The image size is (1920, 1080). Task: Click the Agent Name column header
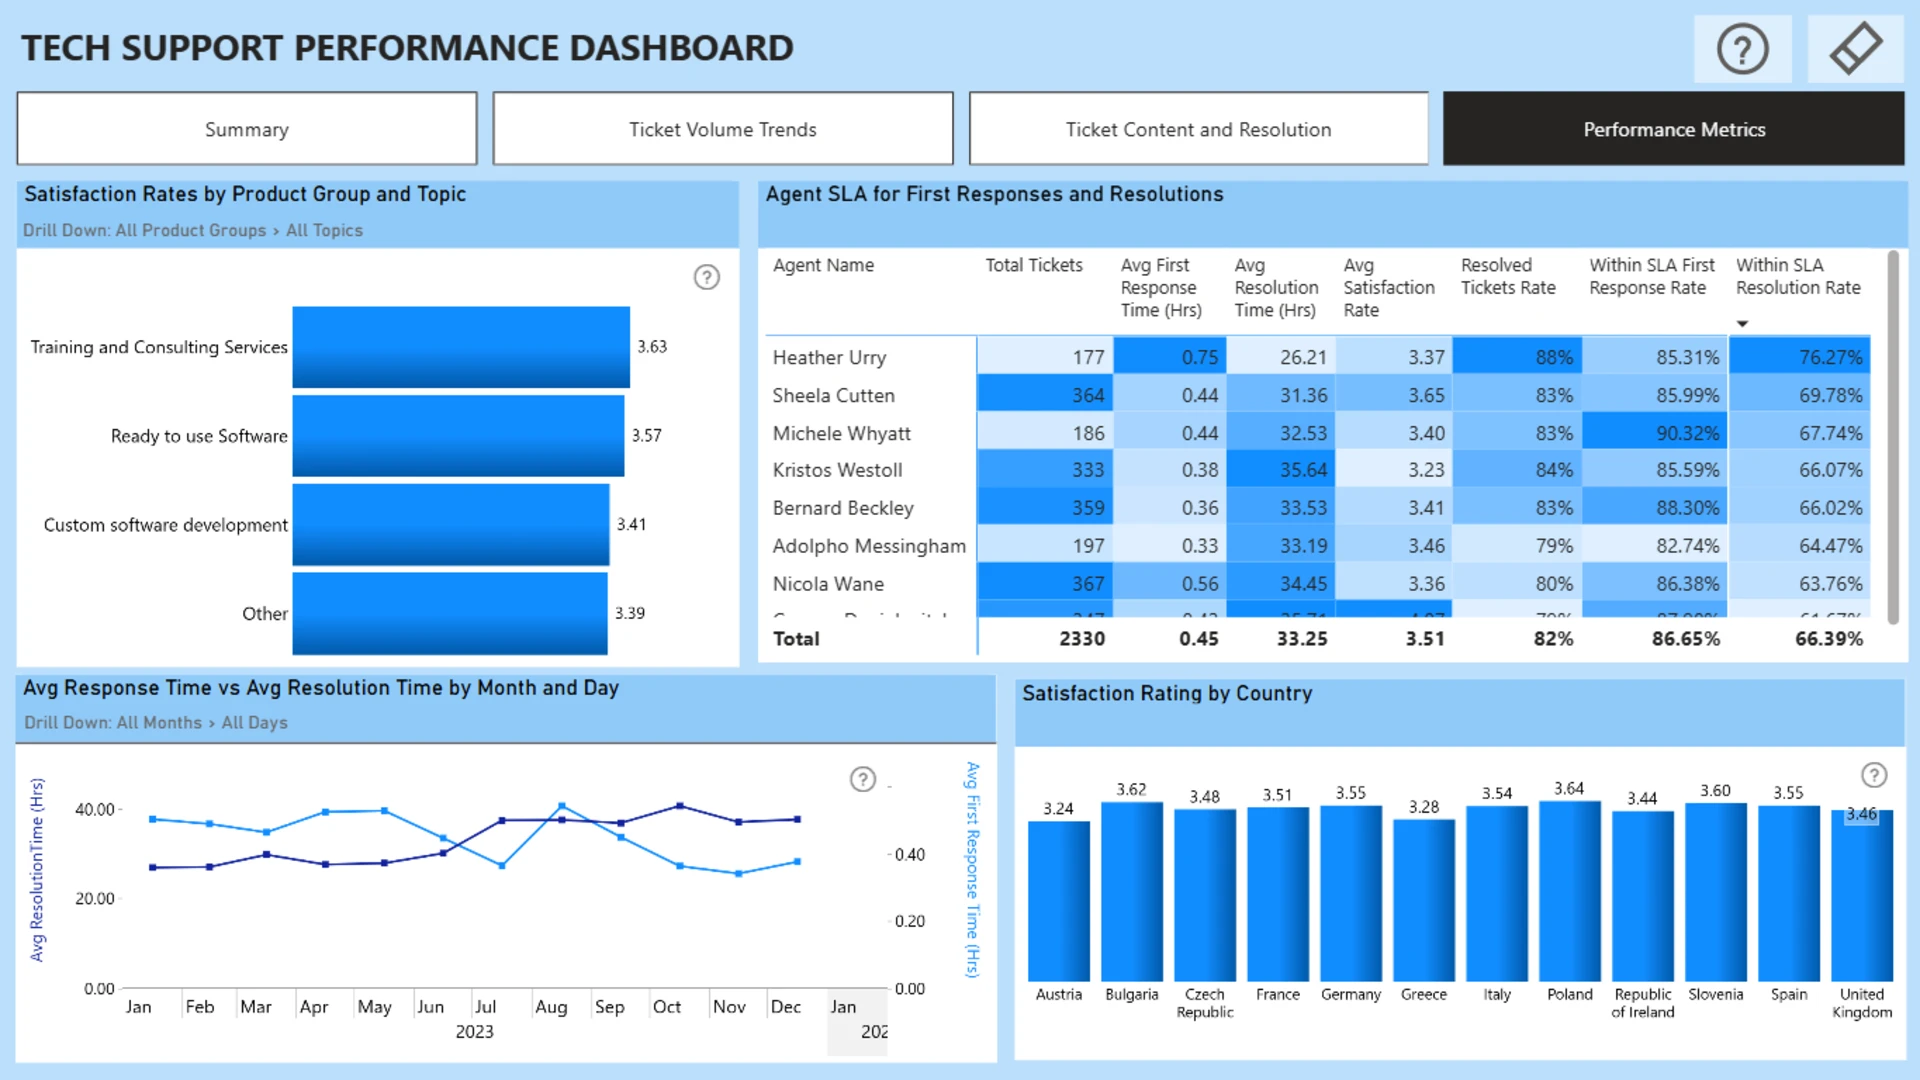823,265
